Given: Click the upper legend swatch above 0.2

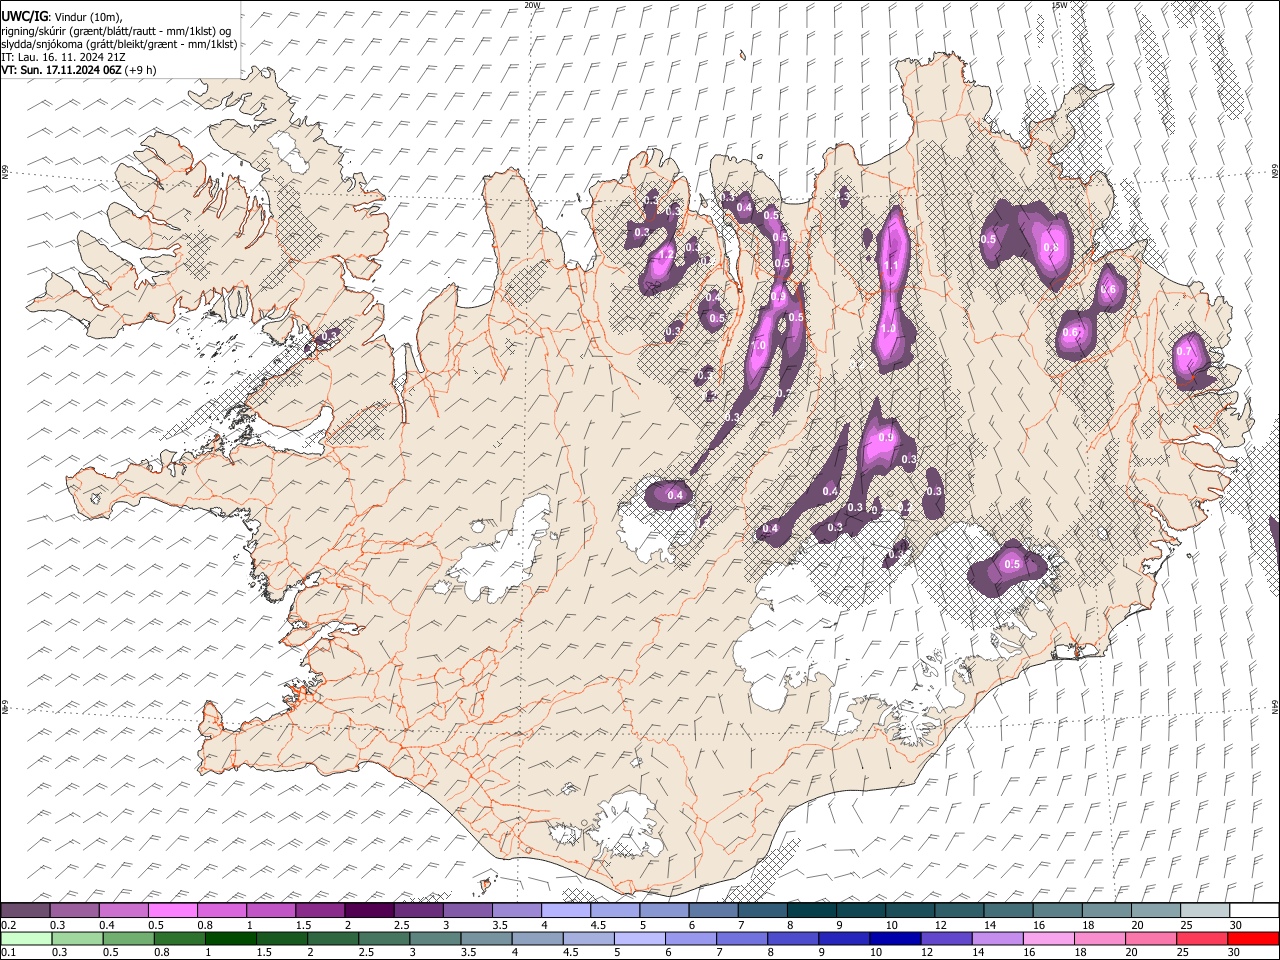Looking at the screenshot, I should (x=25, y=910).
